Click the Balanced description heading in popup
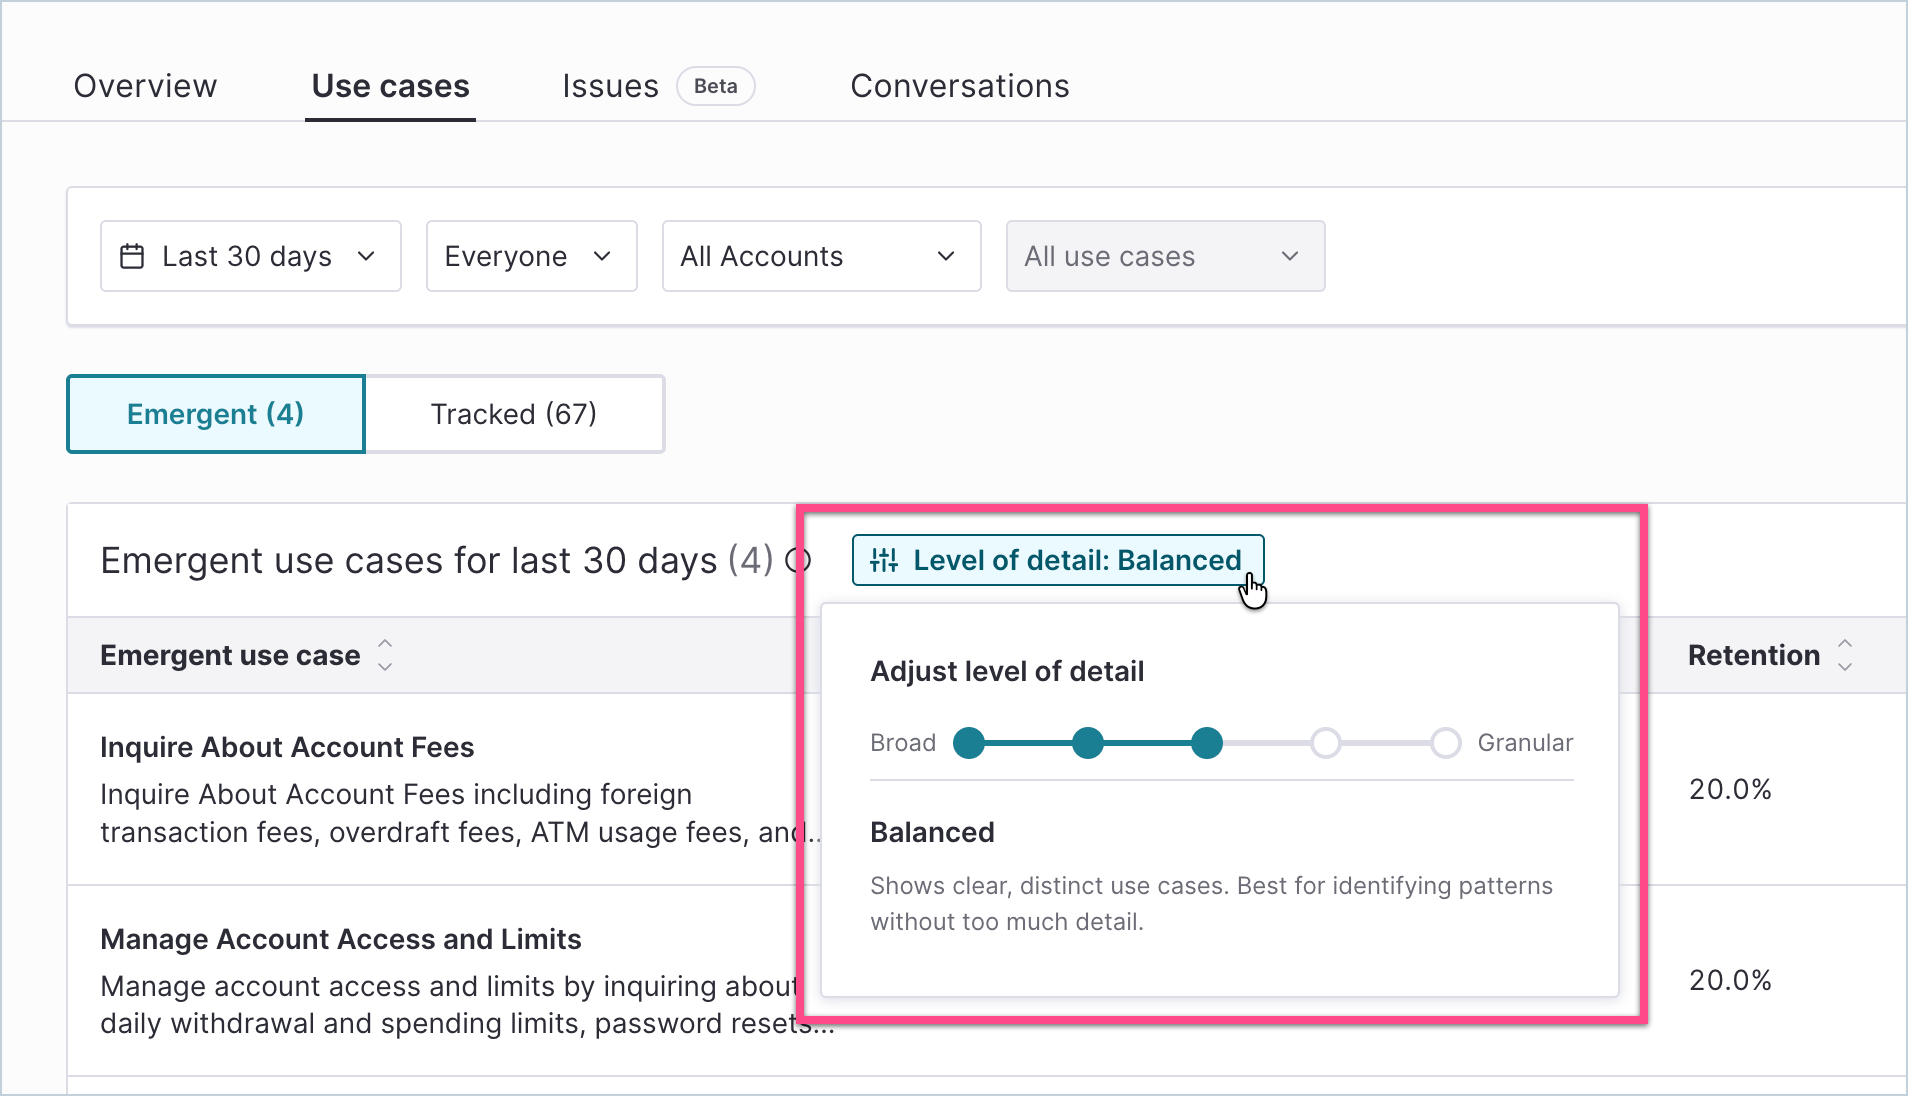Image resolution: width=1908 pixels, height=1096 pixels. [x=932, y=832]
